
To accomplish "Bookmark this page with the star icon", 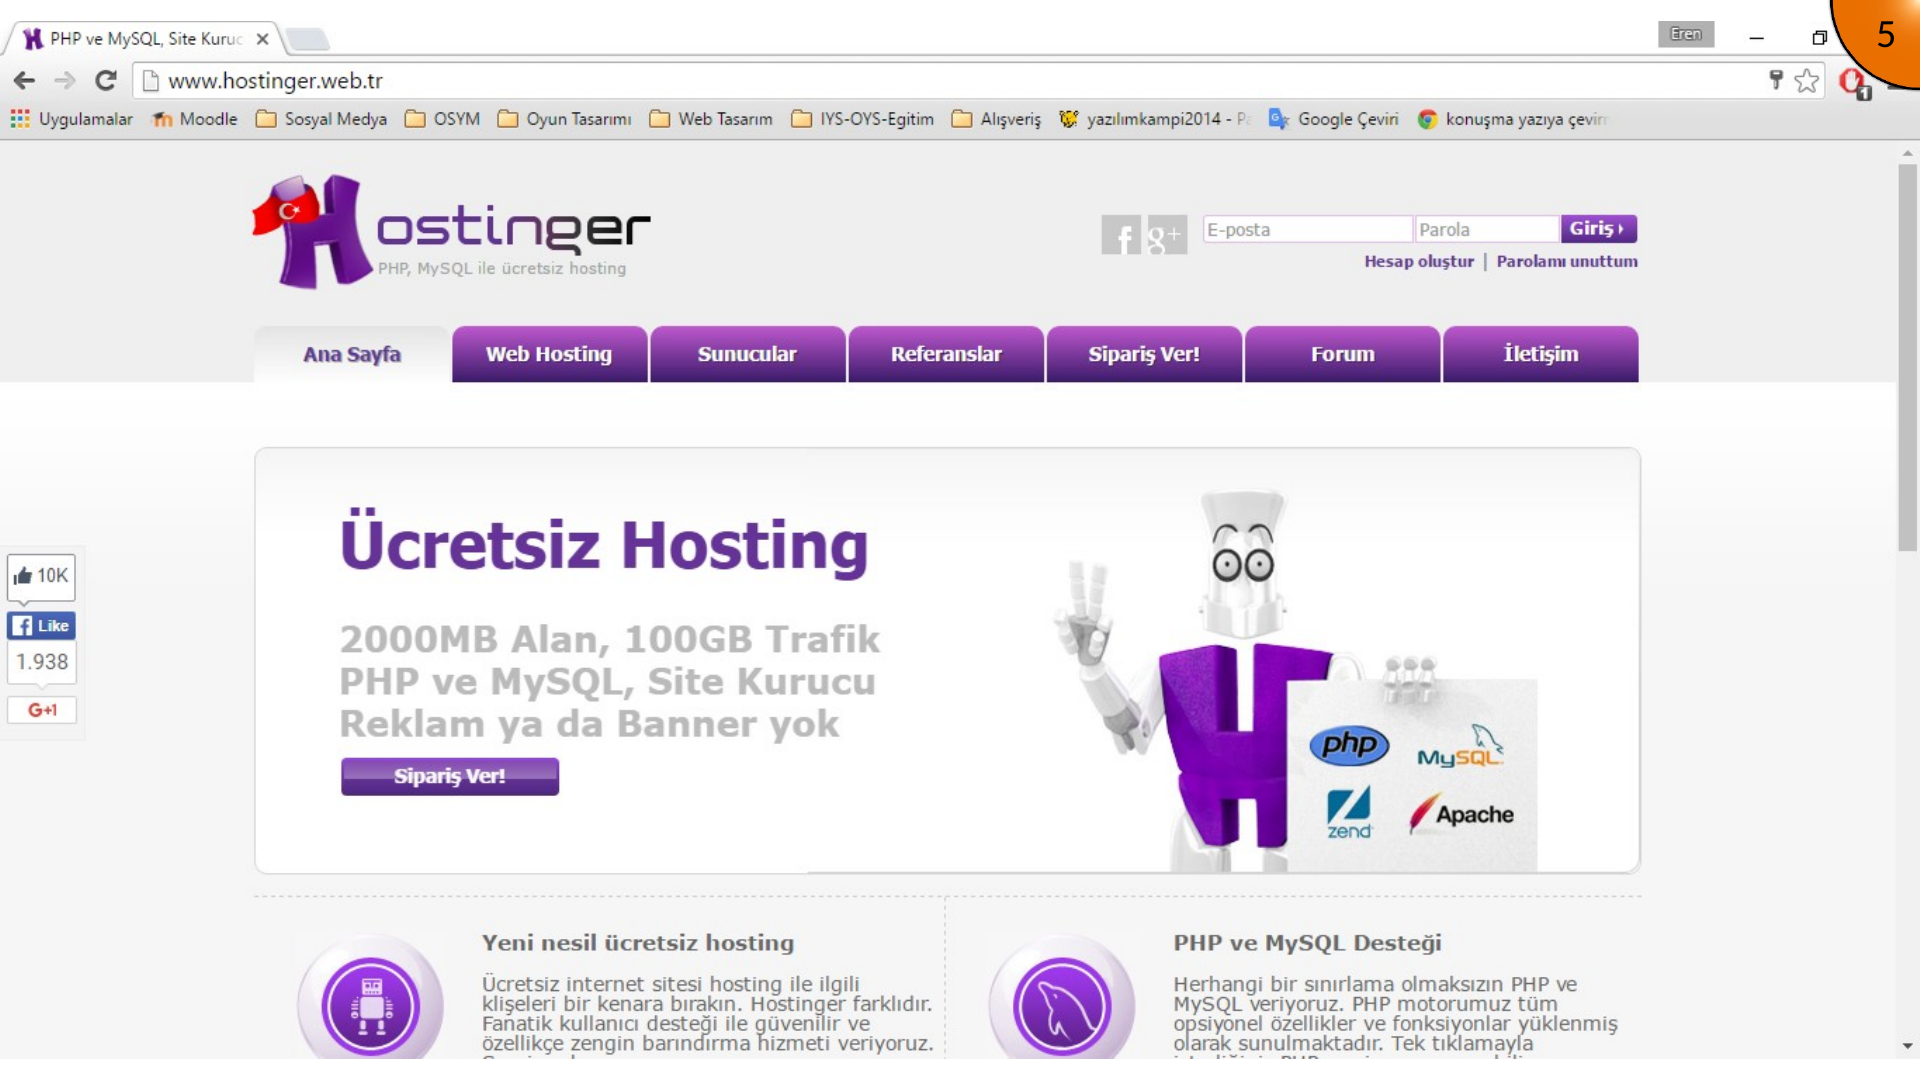I will [x=1806, y=81].
